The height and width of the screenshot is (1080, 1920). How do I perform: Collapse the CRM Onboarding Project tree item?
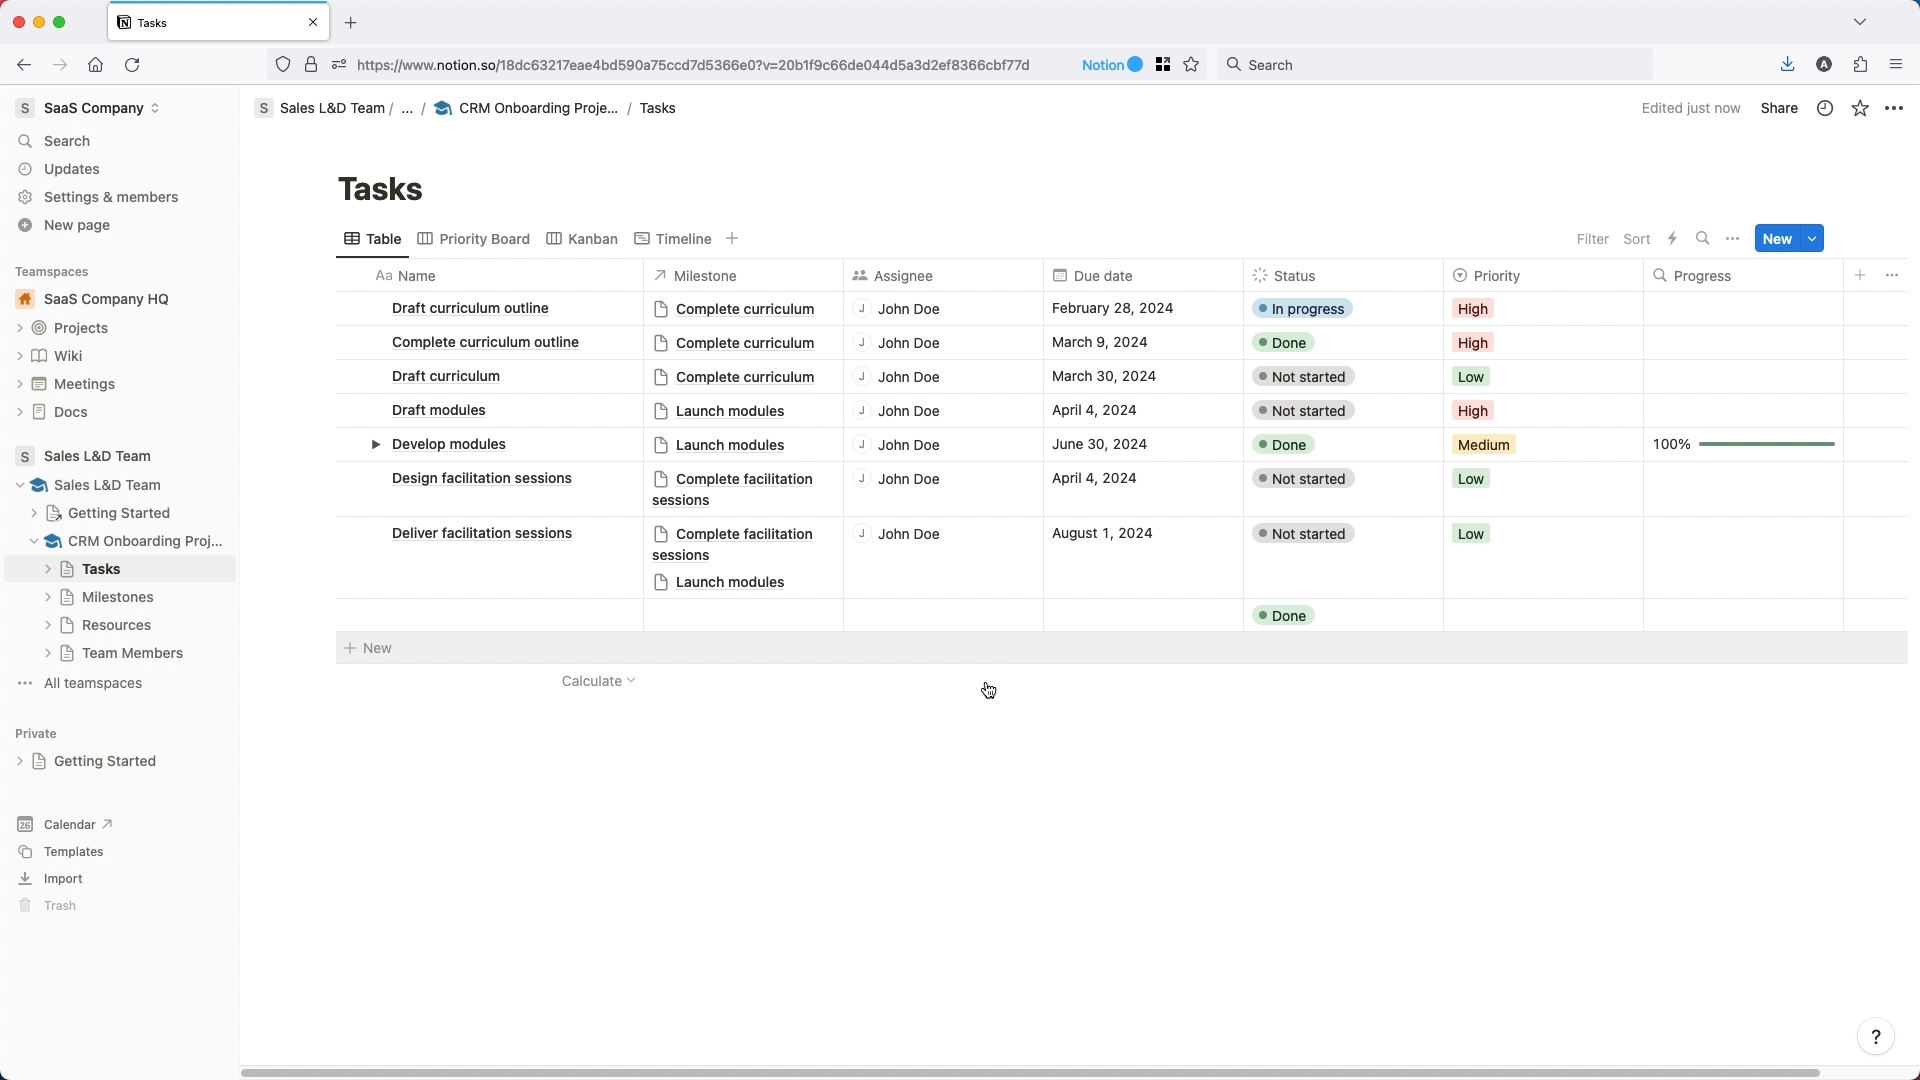(x=34, y=541)
